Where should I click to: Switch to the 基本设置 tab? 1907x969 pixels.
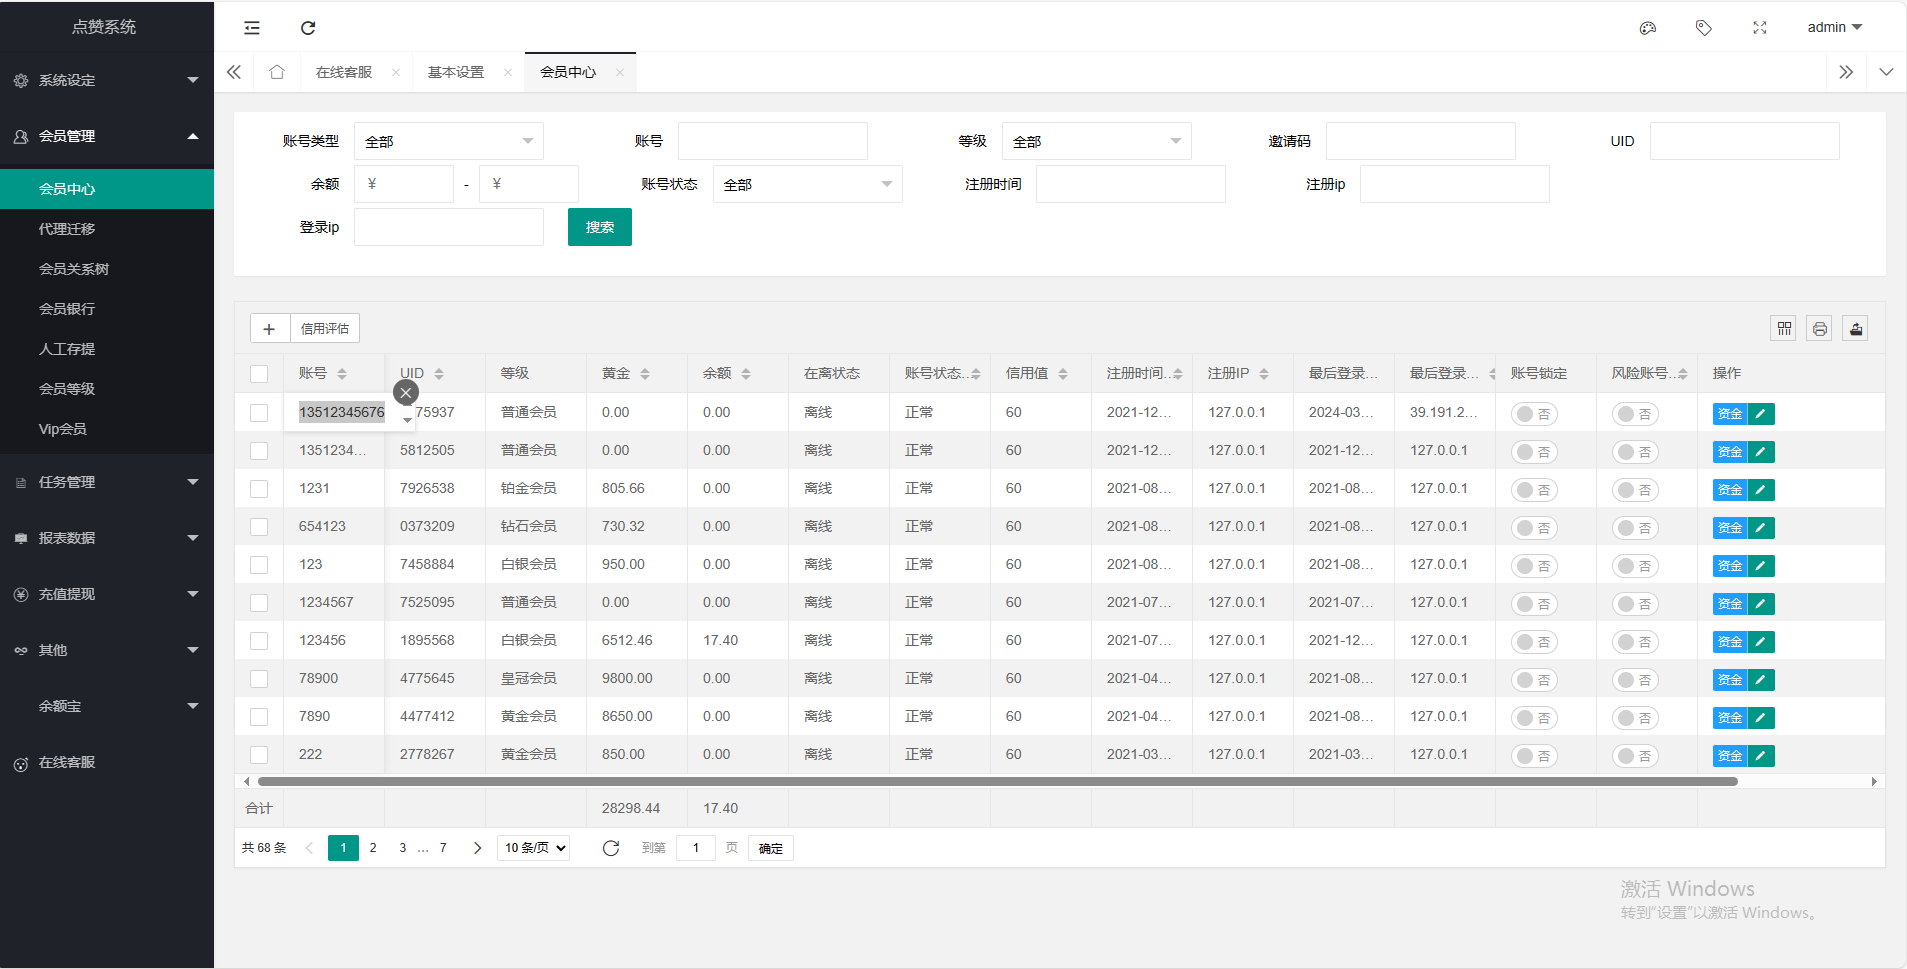[x=456, y=72]
